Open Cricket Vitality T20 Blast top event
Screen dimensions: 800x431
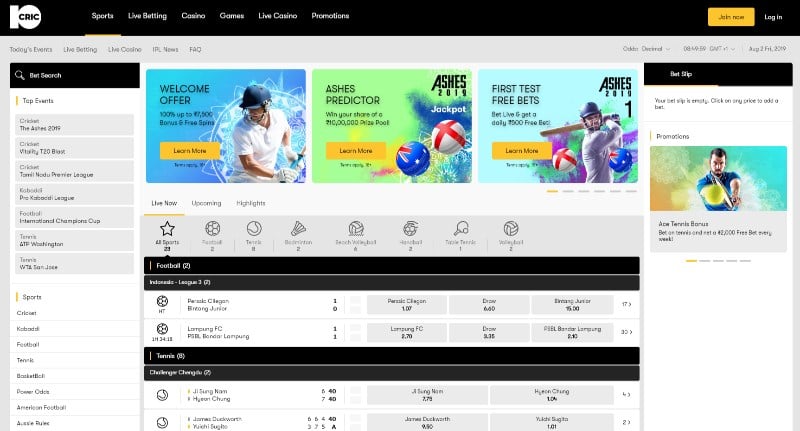click(74, 148)
